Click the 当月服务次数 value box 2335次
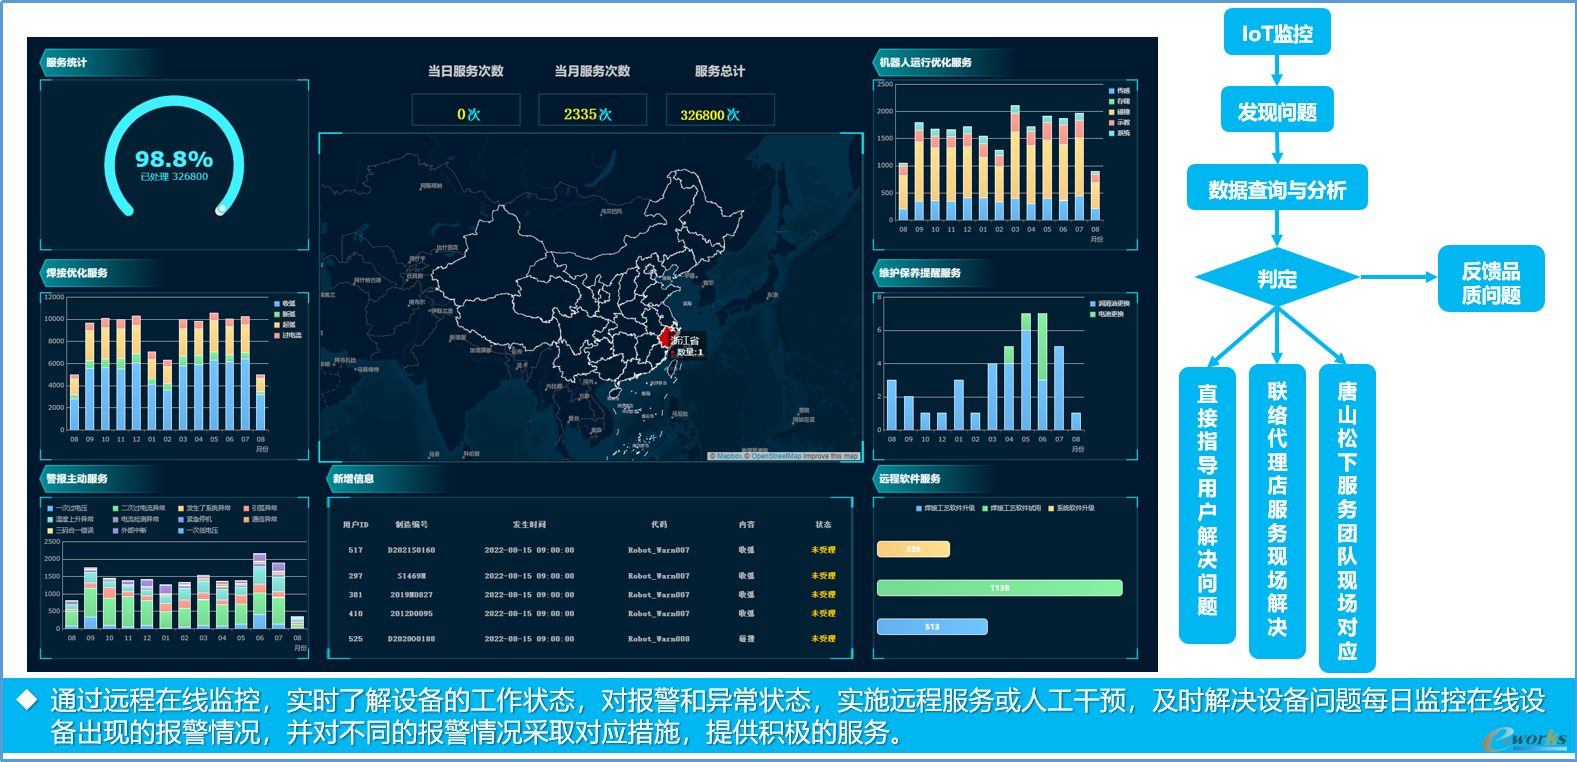 click(x=592, y=110)
